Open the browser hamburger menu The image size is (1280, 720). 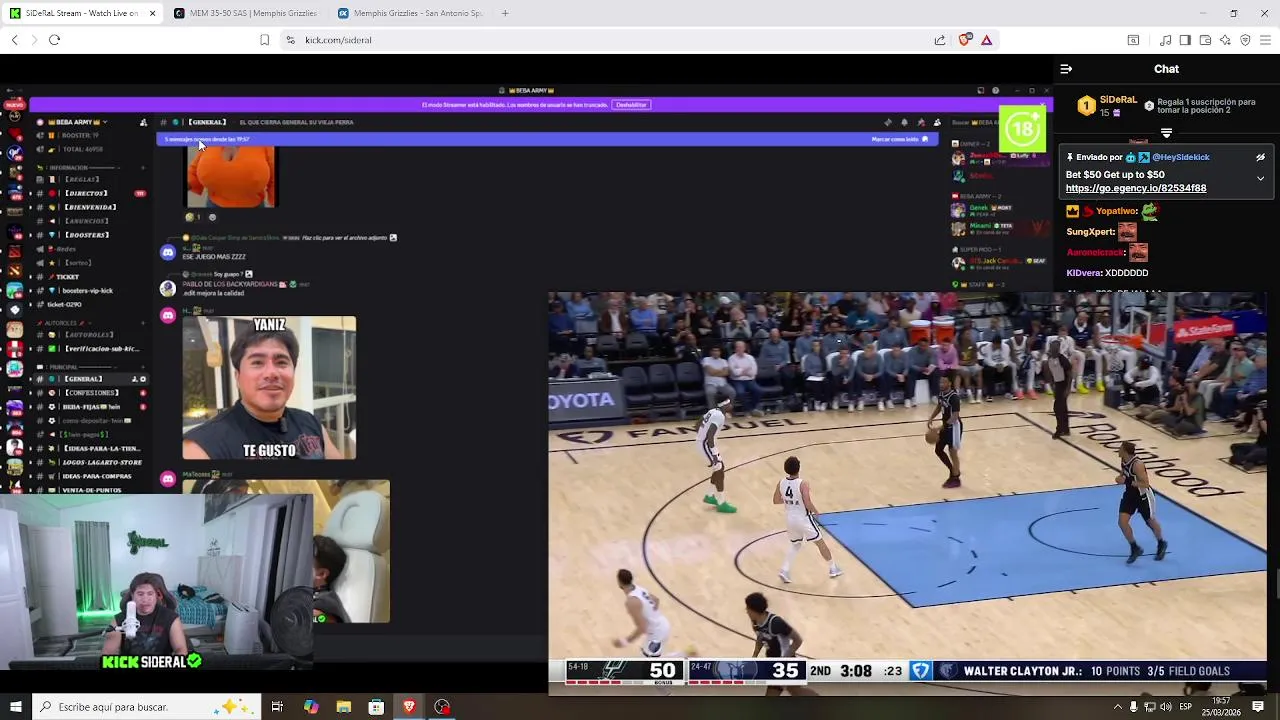pyautogui.click(x=1265, y=40)
